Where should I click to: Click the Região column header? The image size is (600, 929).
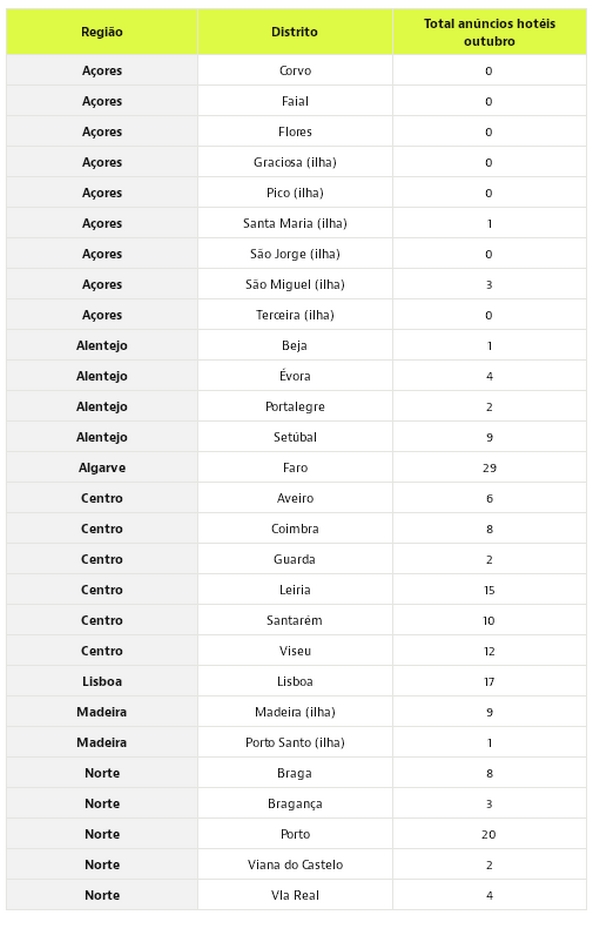[102, 32]
